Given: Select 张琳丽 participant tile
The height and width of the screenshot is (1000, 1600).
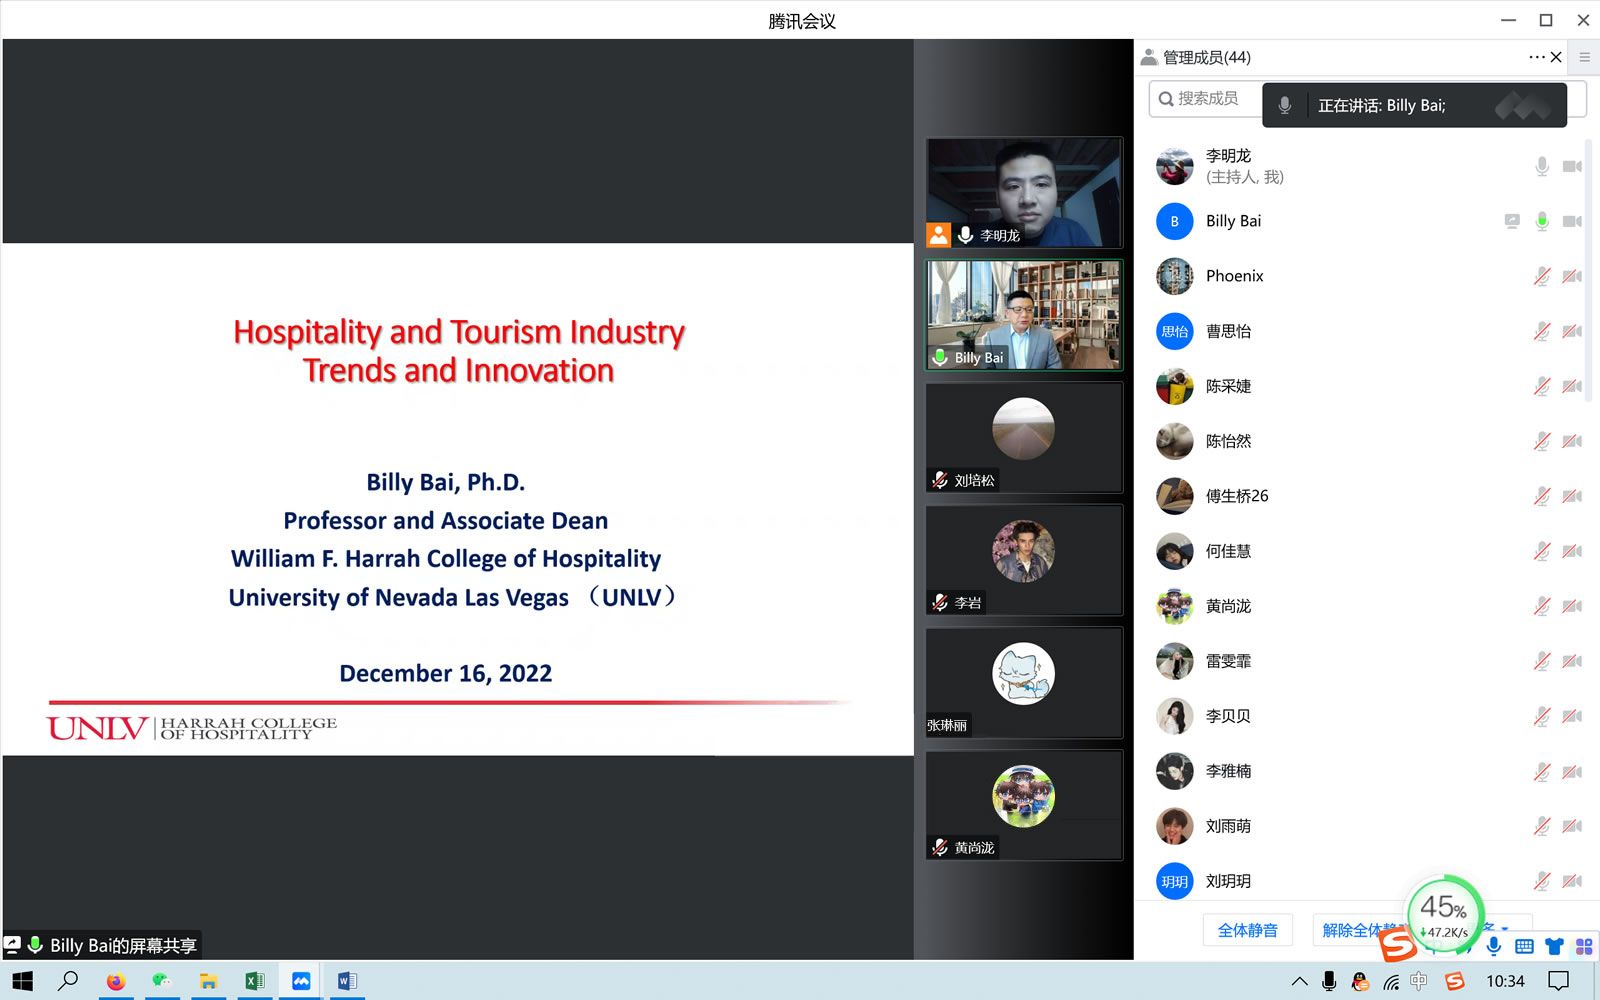Looking at the screenshot, I should [x=1024, y=683].
